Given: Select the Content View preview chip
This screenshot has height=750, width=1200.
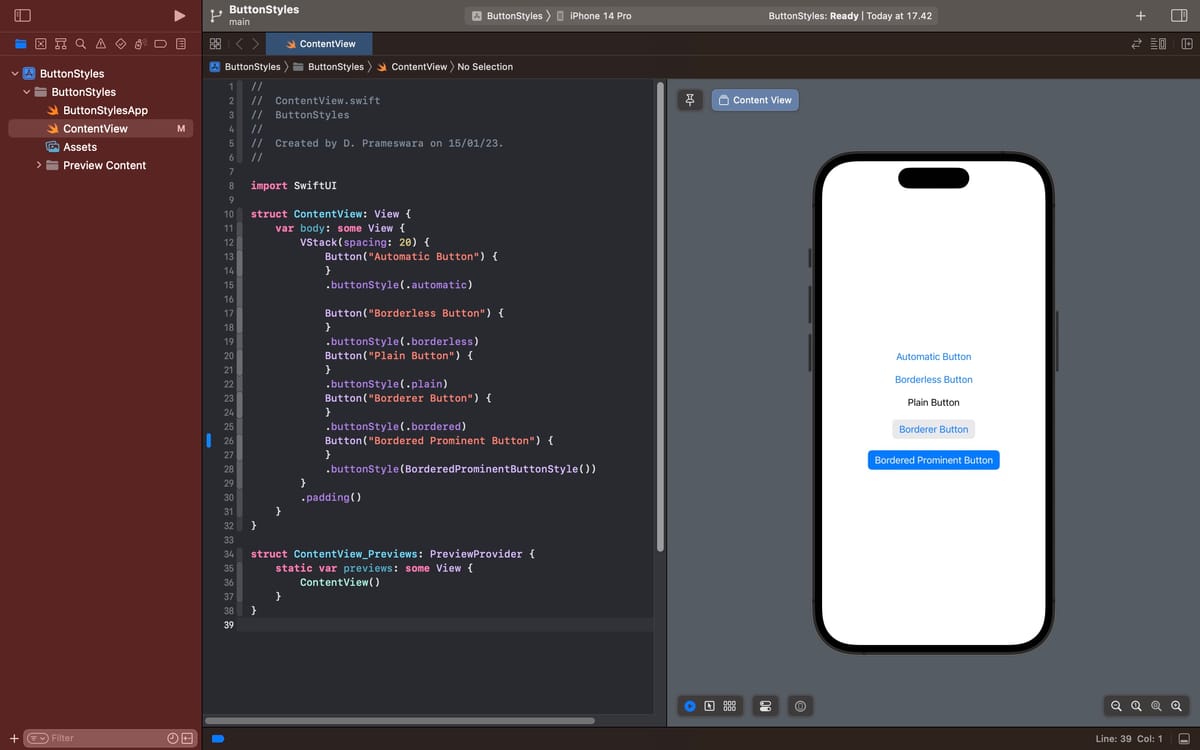Looking at the screenshot, I should (x=755, y=100).
